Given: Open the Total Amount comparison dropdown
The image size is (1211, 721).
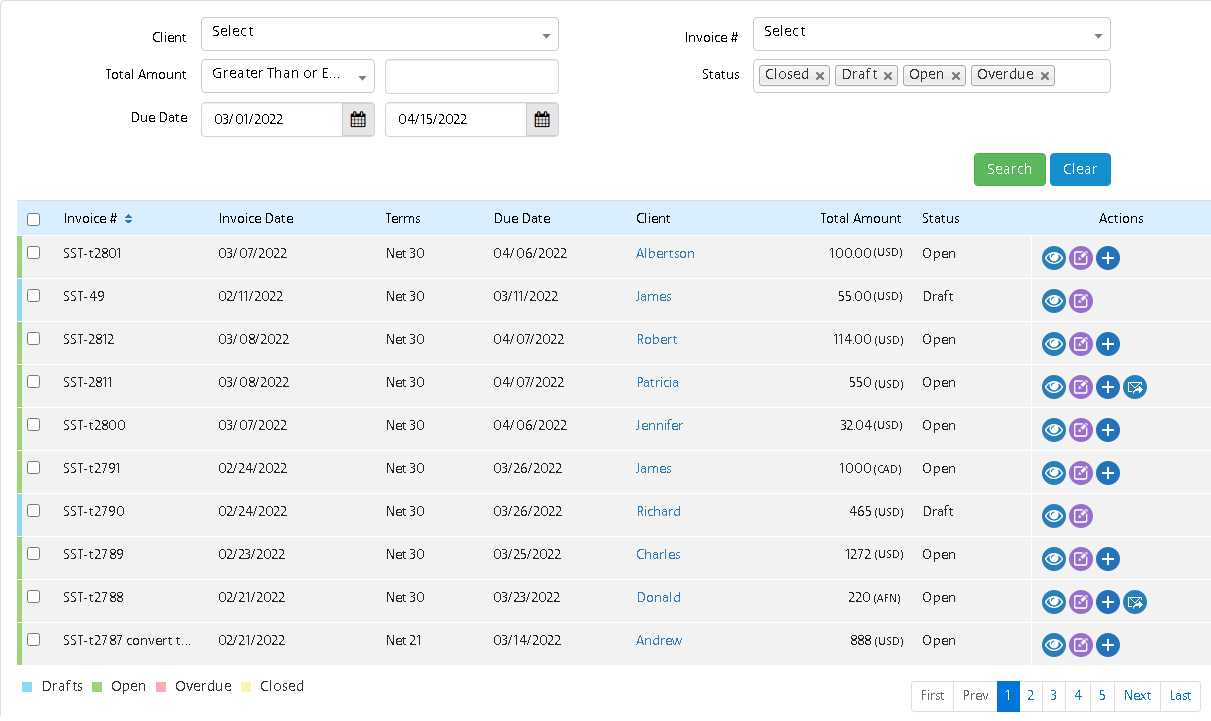Looking at the screenshot, I should (x=287, y=75).
